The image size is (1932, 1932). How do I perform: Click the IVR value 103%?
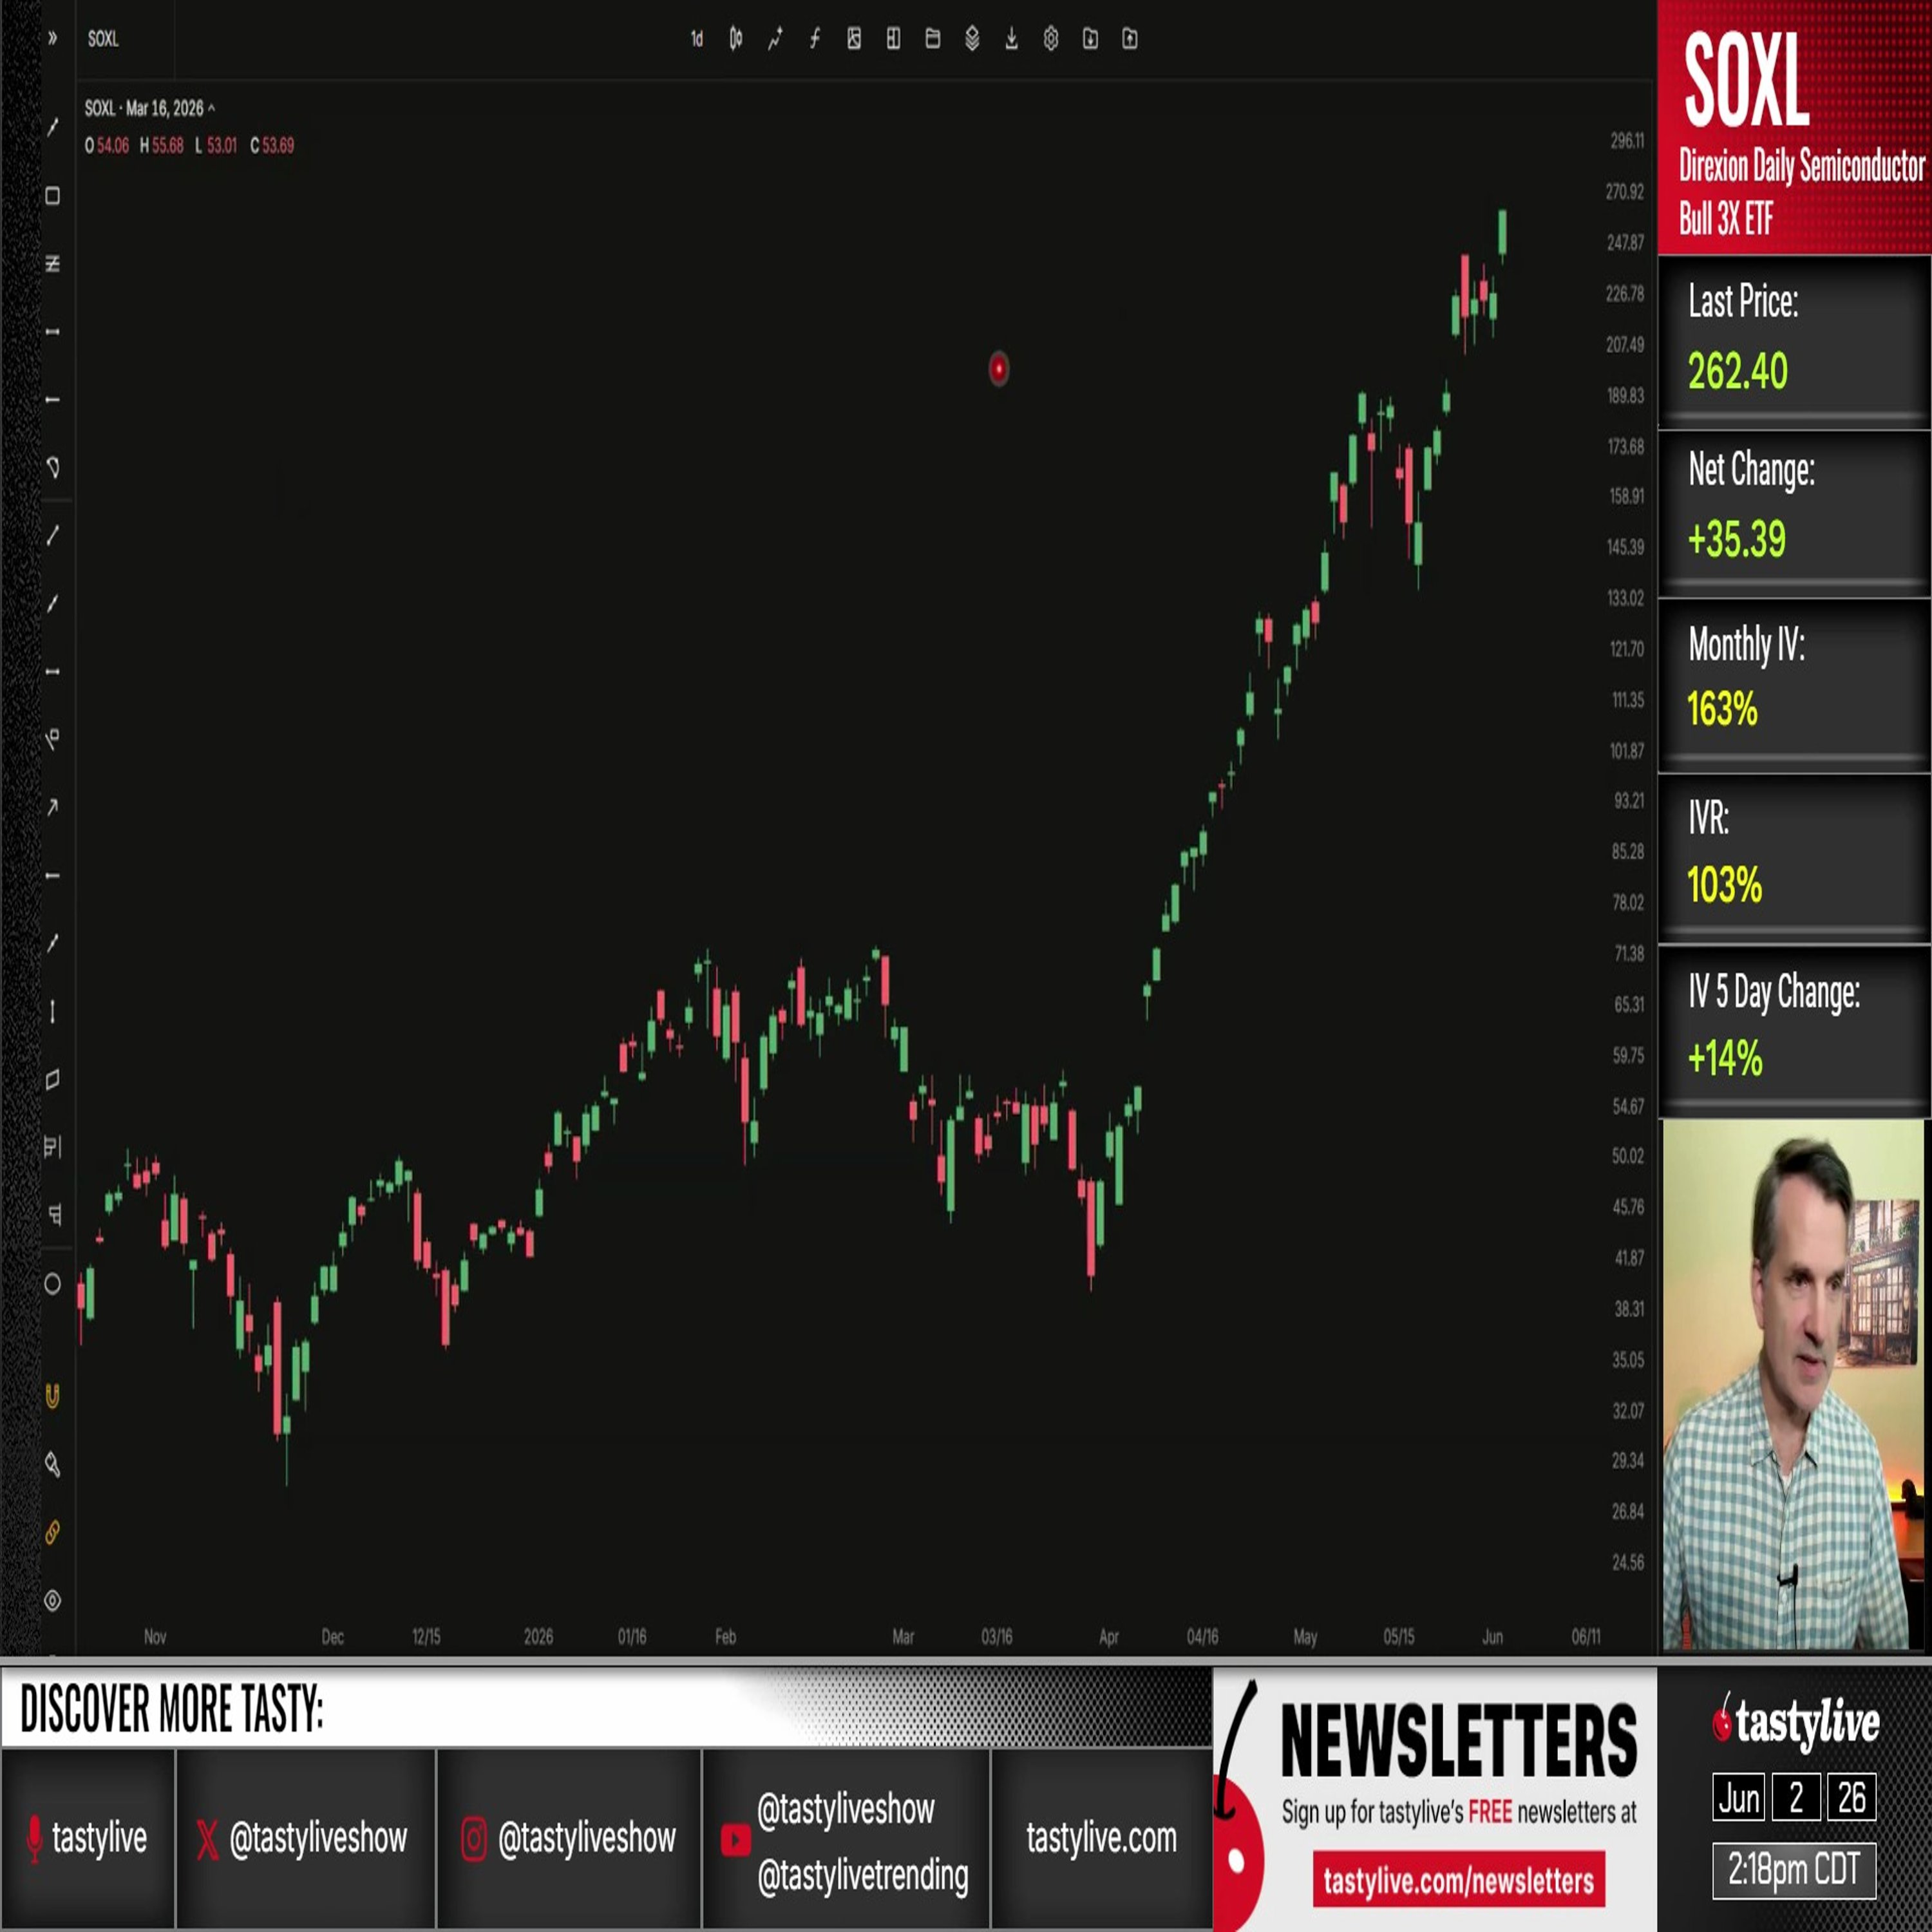tap(1724, 885)
